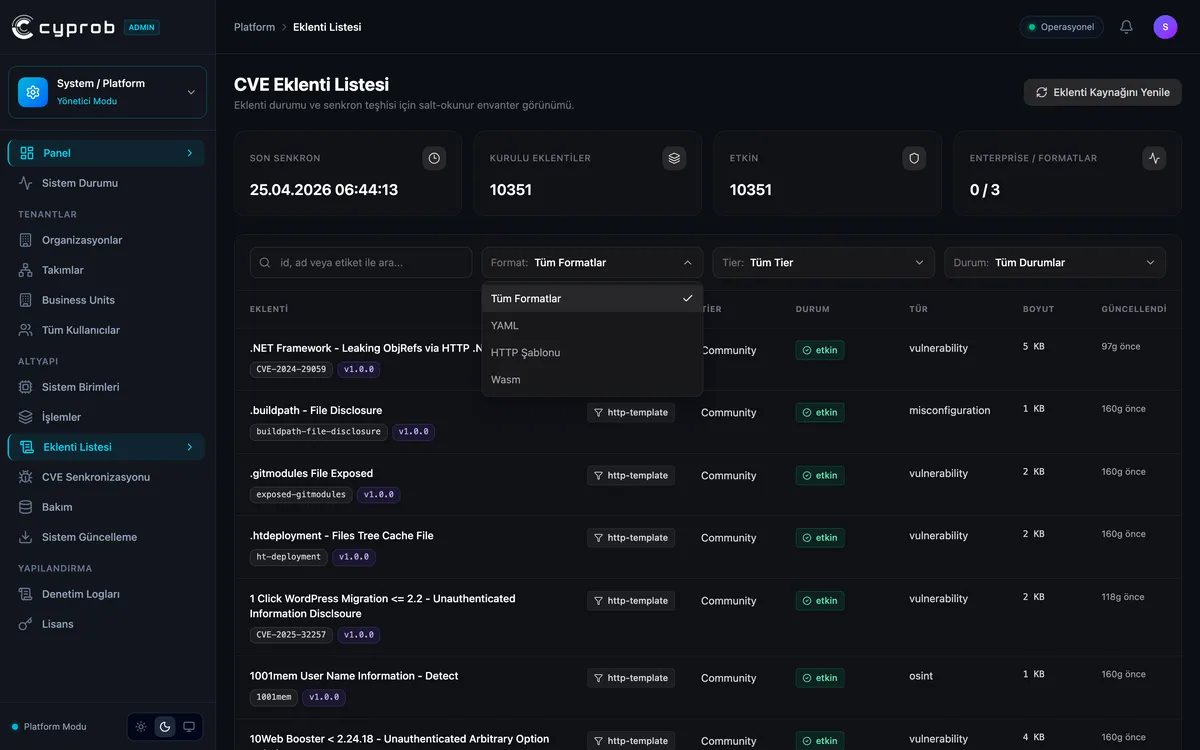
Task: Click misconfiguration type in .buildpath row
Action: [950, 410]
